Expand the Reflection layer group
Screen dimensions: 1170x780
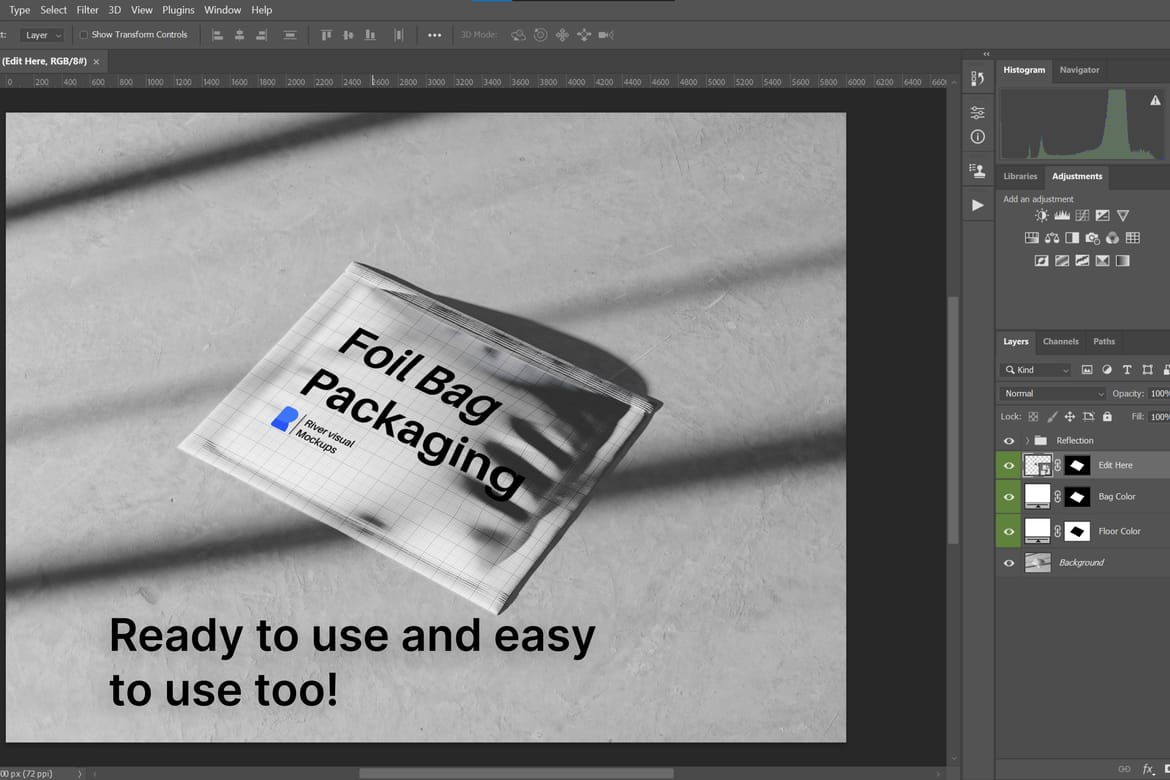(1027, 441)
